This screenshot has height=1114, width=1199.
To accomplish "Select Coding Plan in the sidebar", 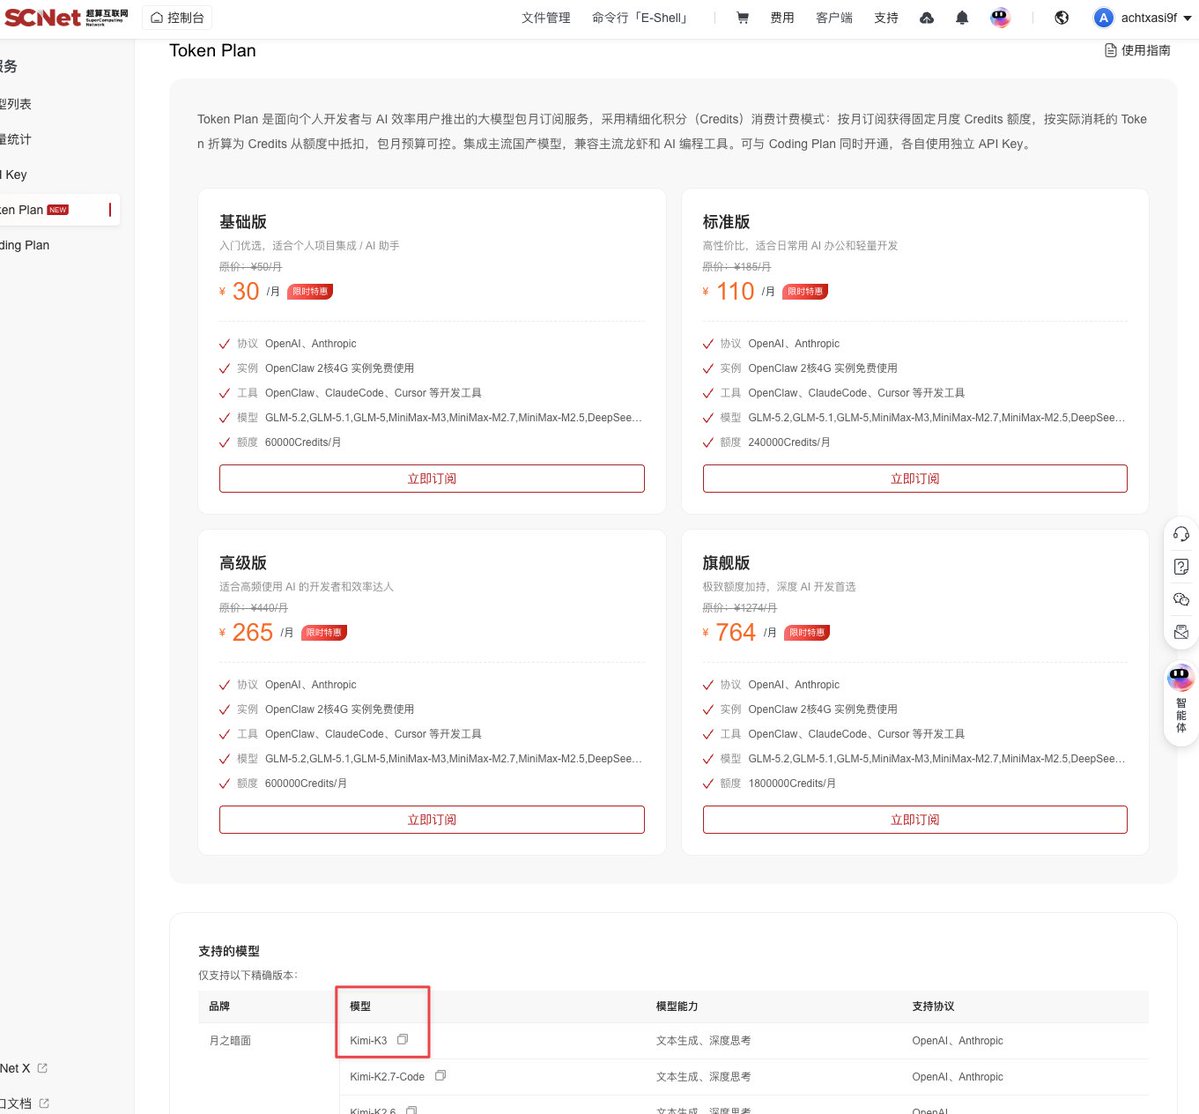I will tap(24, 245).
